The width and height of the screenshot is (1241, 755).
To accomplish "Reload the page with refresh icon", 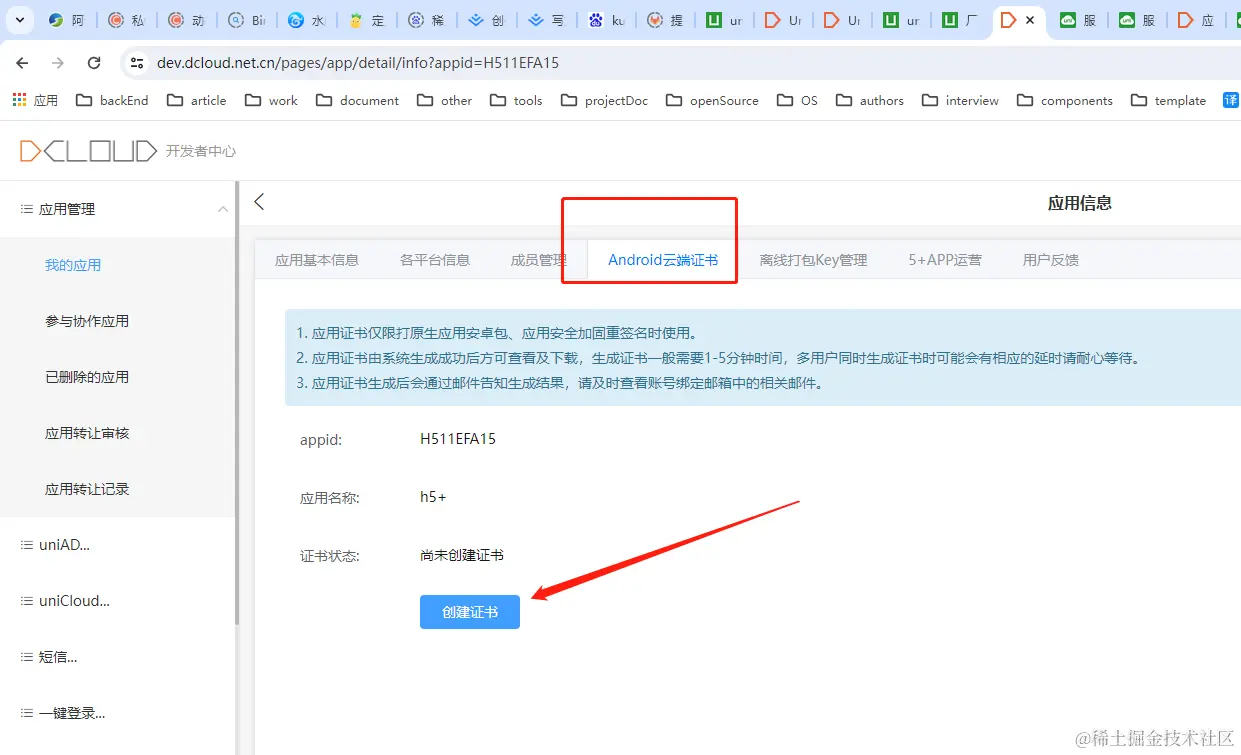I will click(x=94, y=63).
